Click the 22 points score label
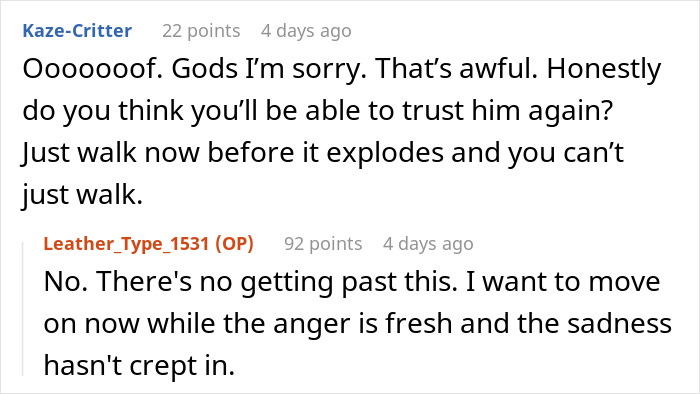 pyautogui.click(x=201, y=31)
